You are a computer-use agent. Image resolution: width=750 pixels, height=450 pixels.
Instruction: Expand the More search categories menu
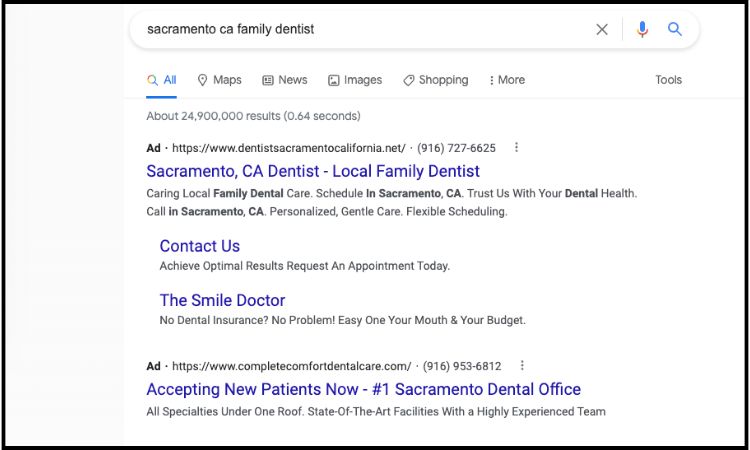507,80
